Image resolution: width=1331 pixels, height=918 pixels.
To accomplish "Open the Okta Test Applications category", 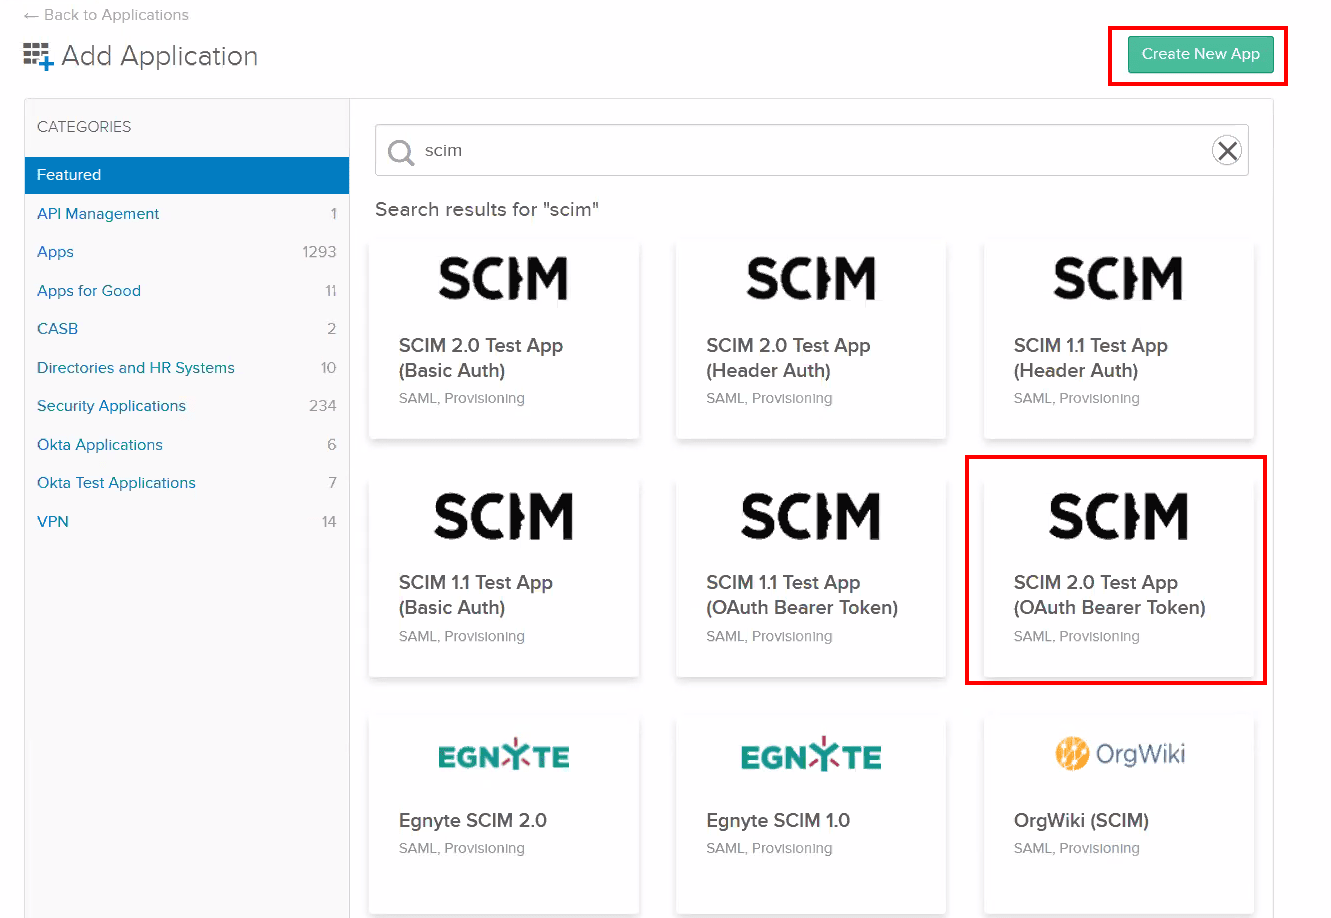I will [116, 483].
